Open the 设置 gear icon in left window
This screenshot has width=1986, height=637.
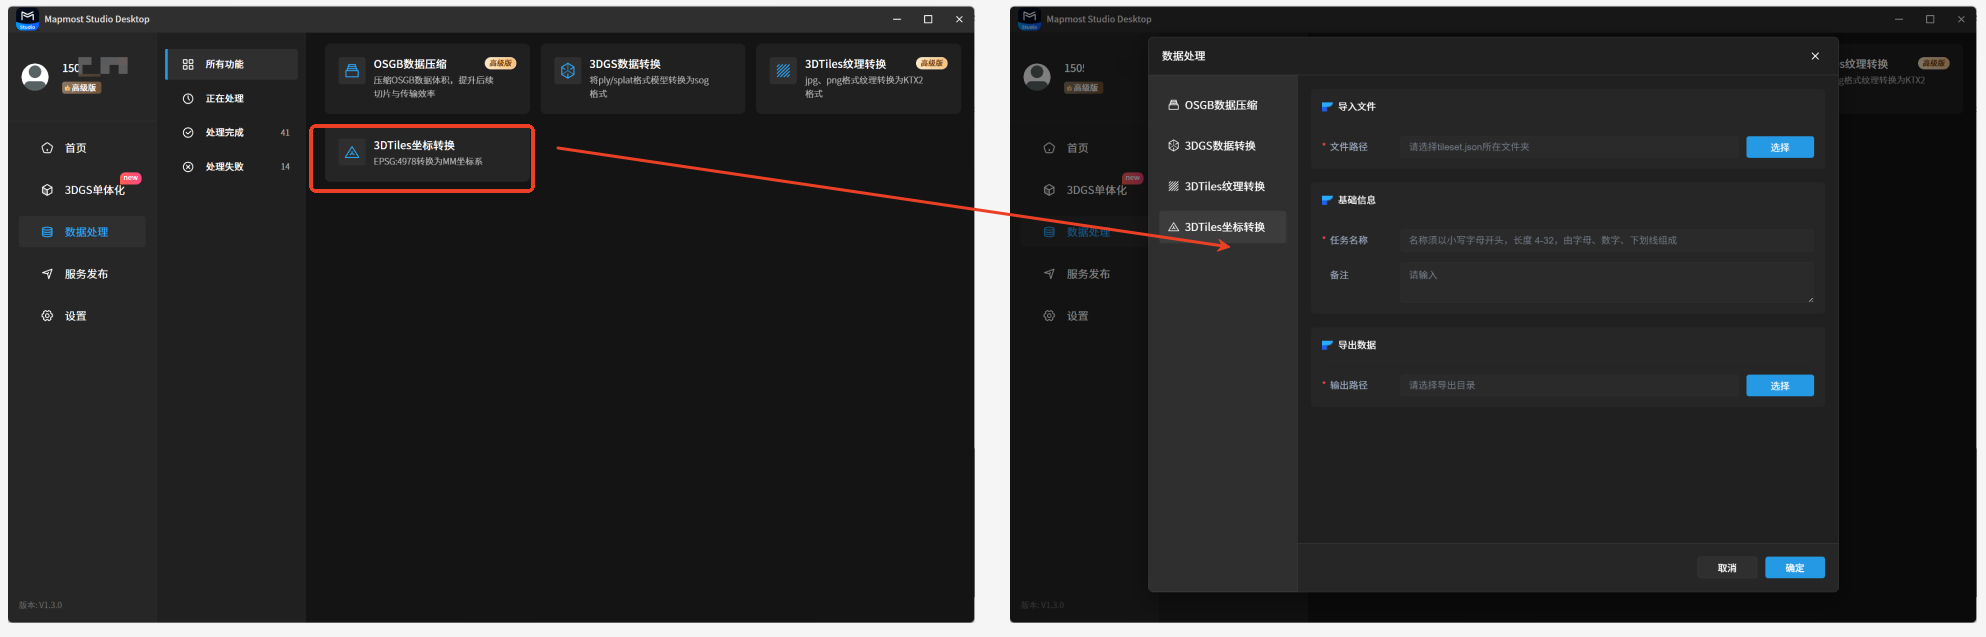coord(47,316)
